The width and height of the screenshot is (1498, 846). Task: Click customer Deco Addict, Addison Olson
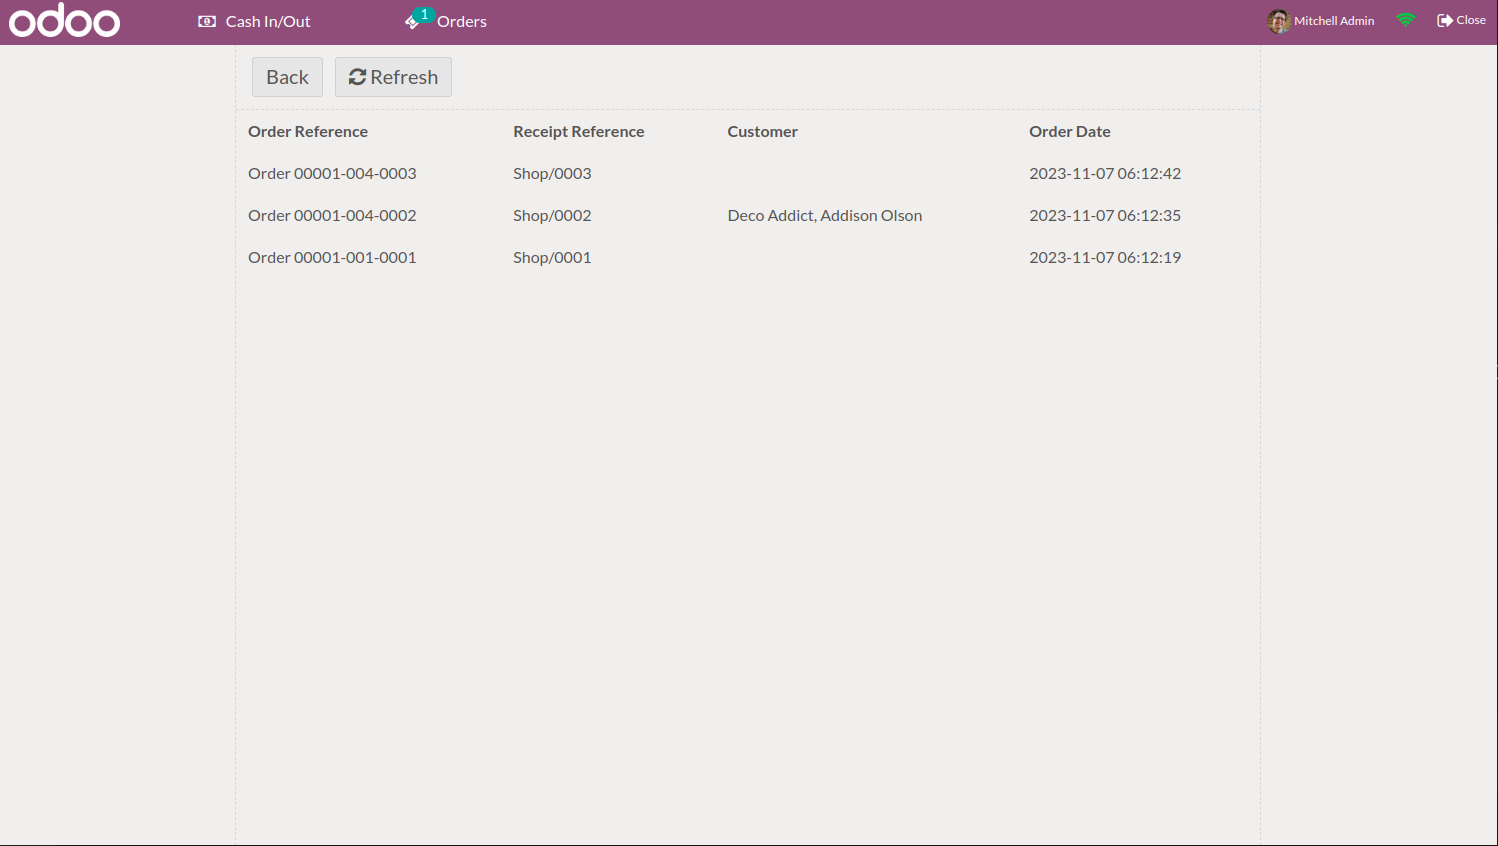(825, 215)
